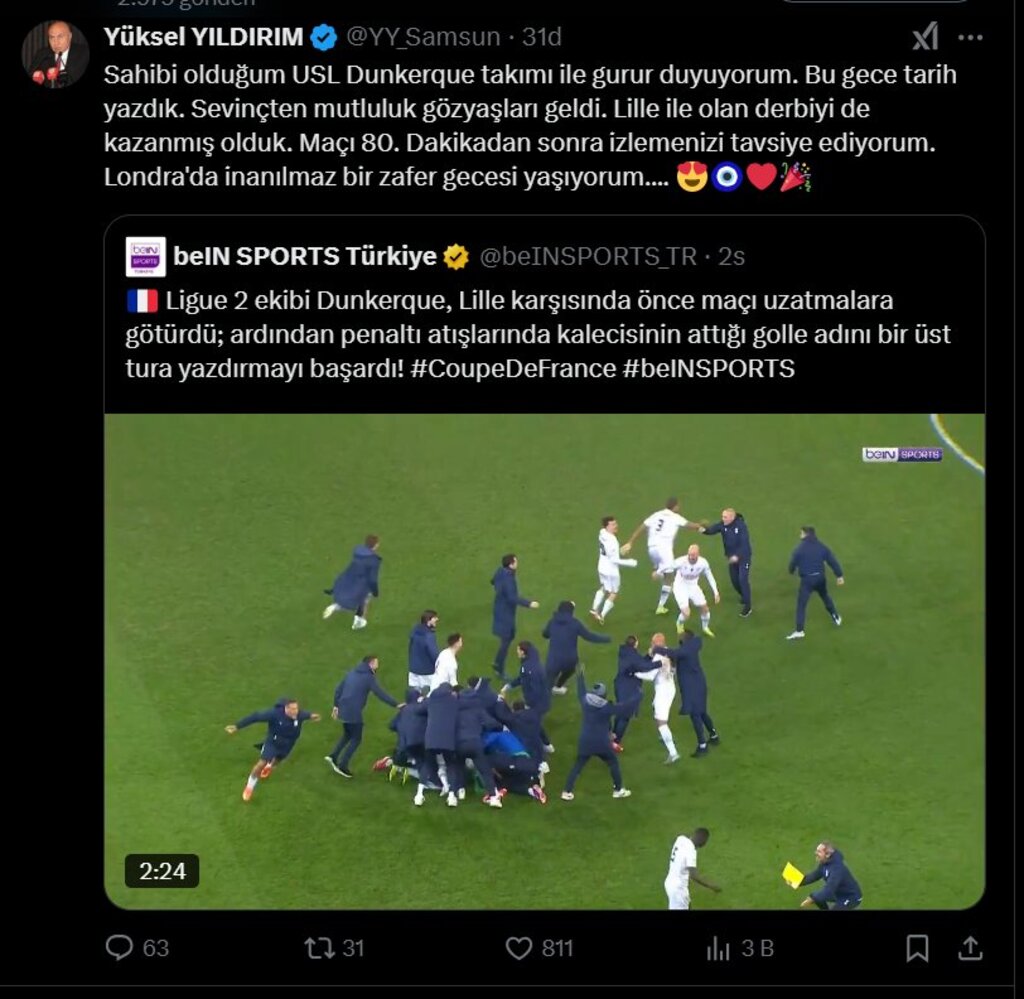Screen dimensions: 1024x999
Task: Open the view analytics icon
Action: coord(718,948)
